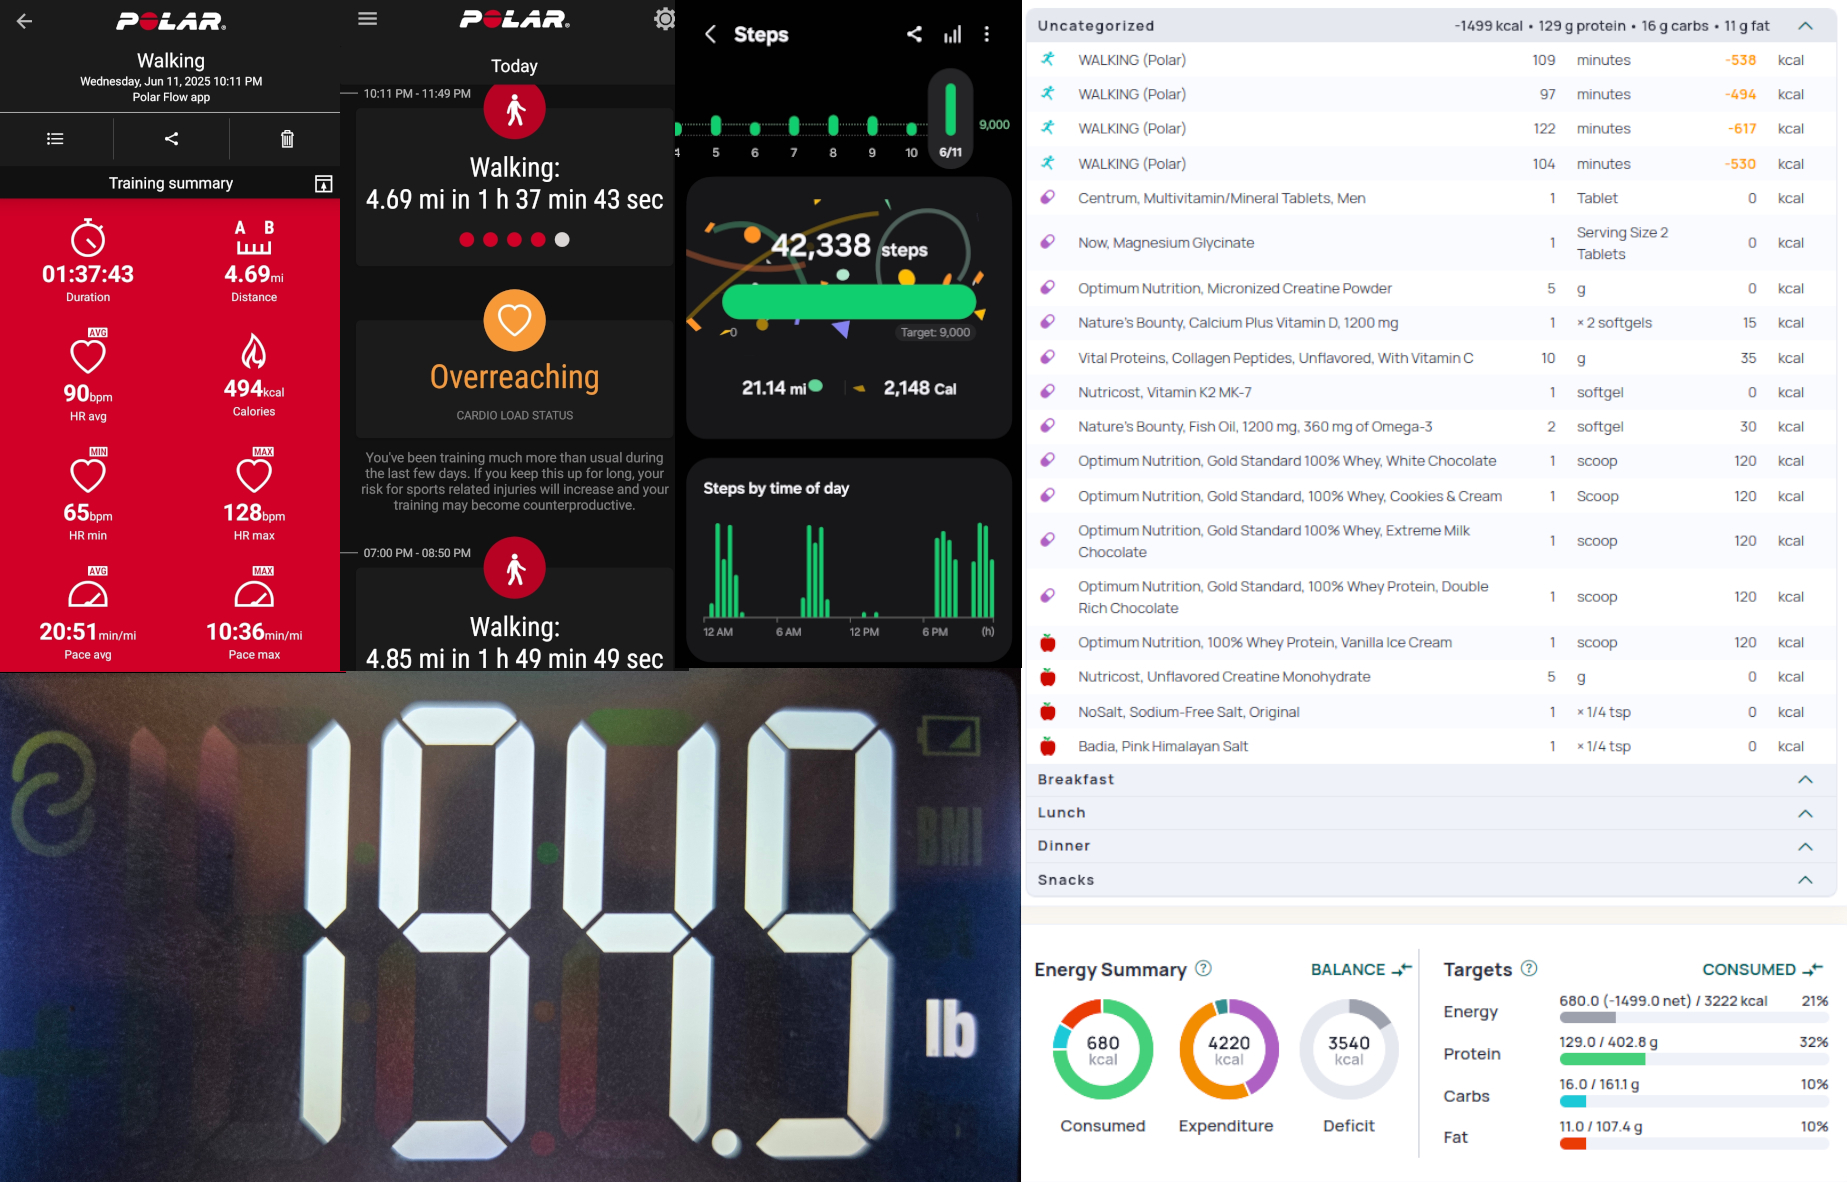The image size is (1847, 1182).
Task: Expand the Dinner section
Action: click(x=1805, y=846)
